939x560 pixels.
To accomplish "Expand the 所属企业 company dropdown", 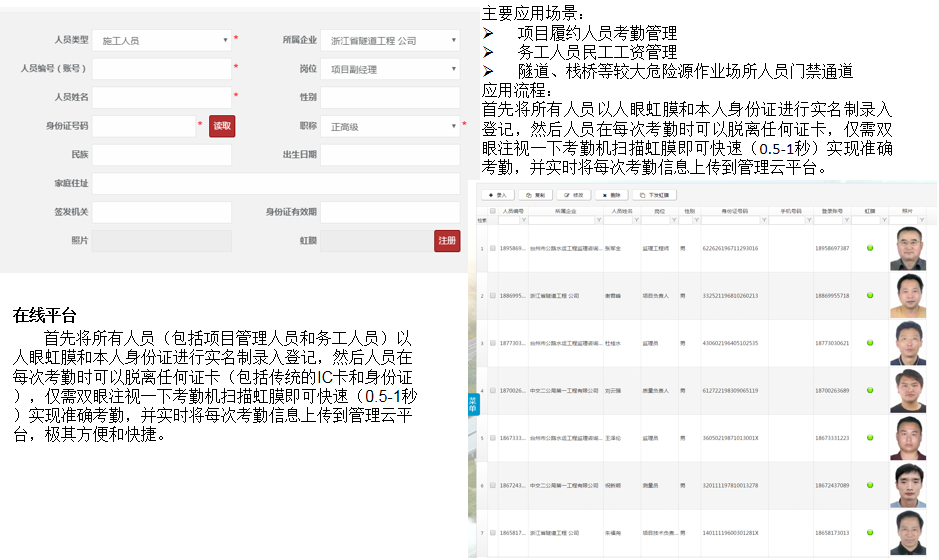I will [x=390, y=41].
